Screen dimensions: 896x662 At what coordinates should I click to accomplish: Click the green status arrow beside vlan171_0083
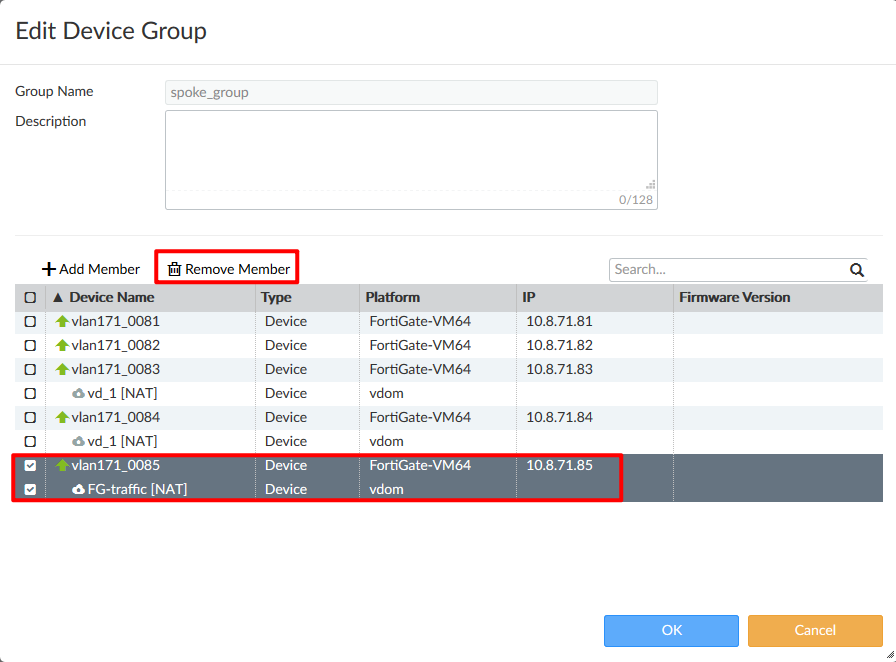tap(62, 369)
